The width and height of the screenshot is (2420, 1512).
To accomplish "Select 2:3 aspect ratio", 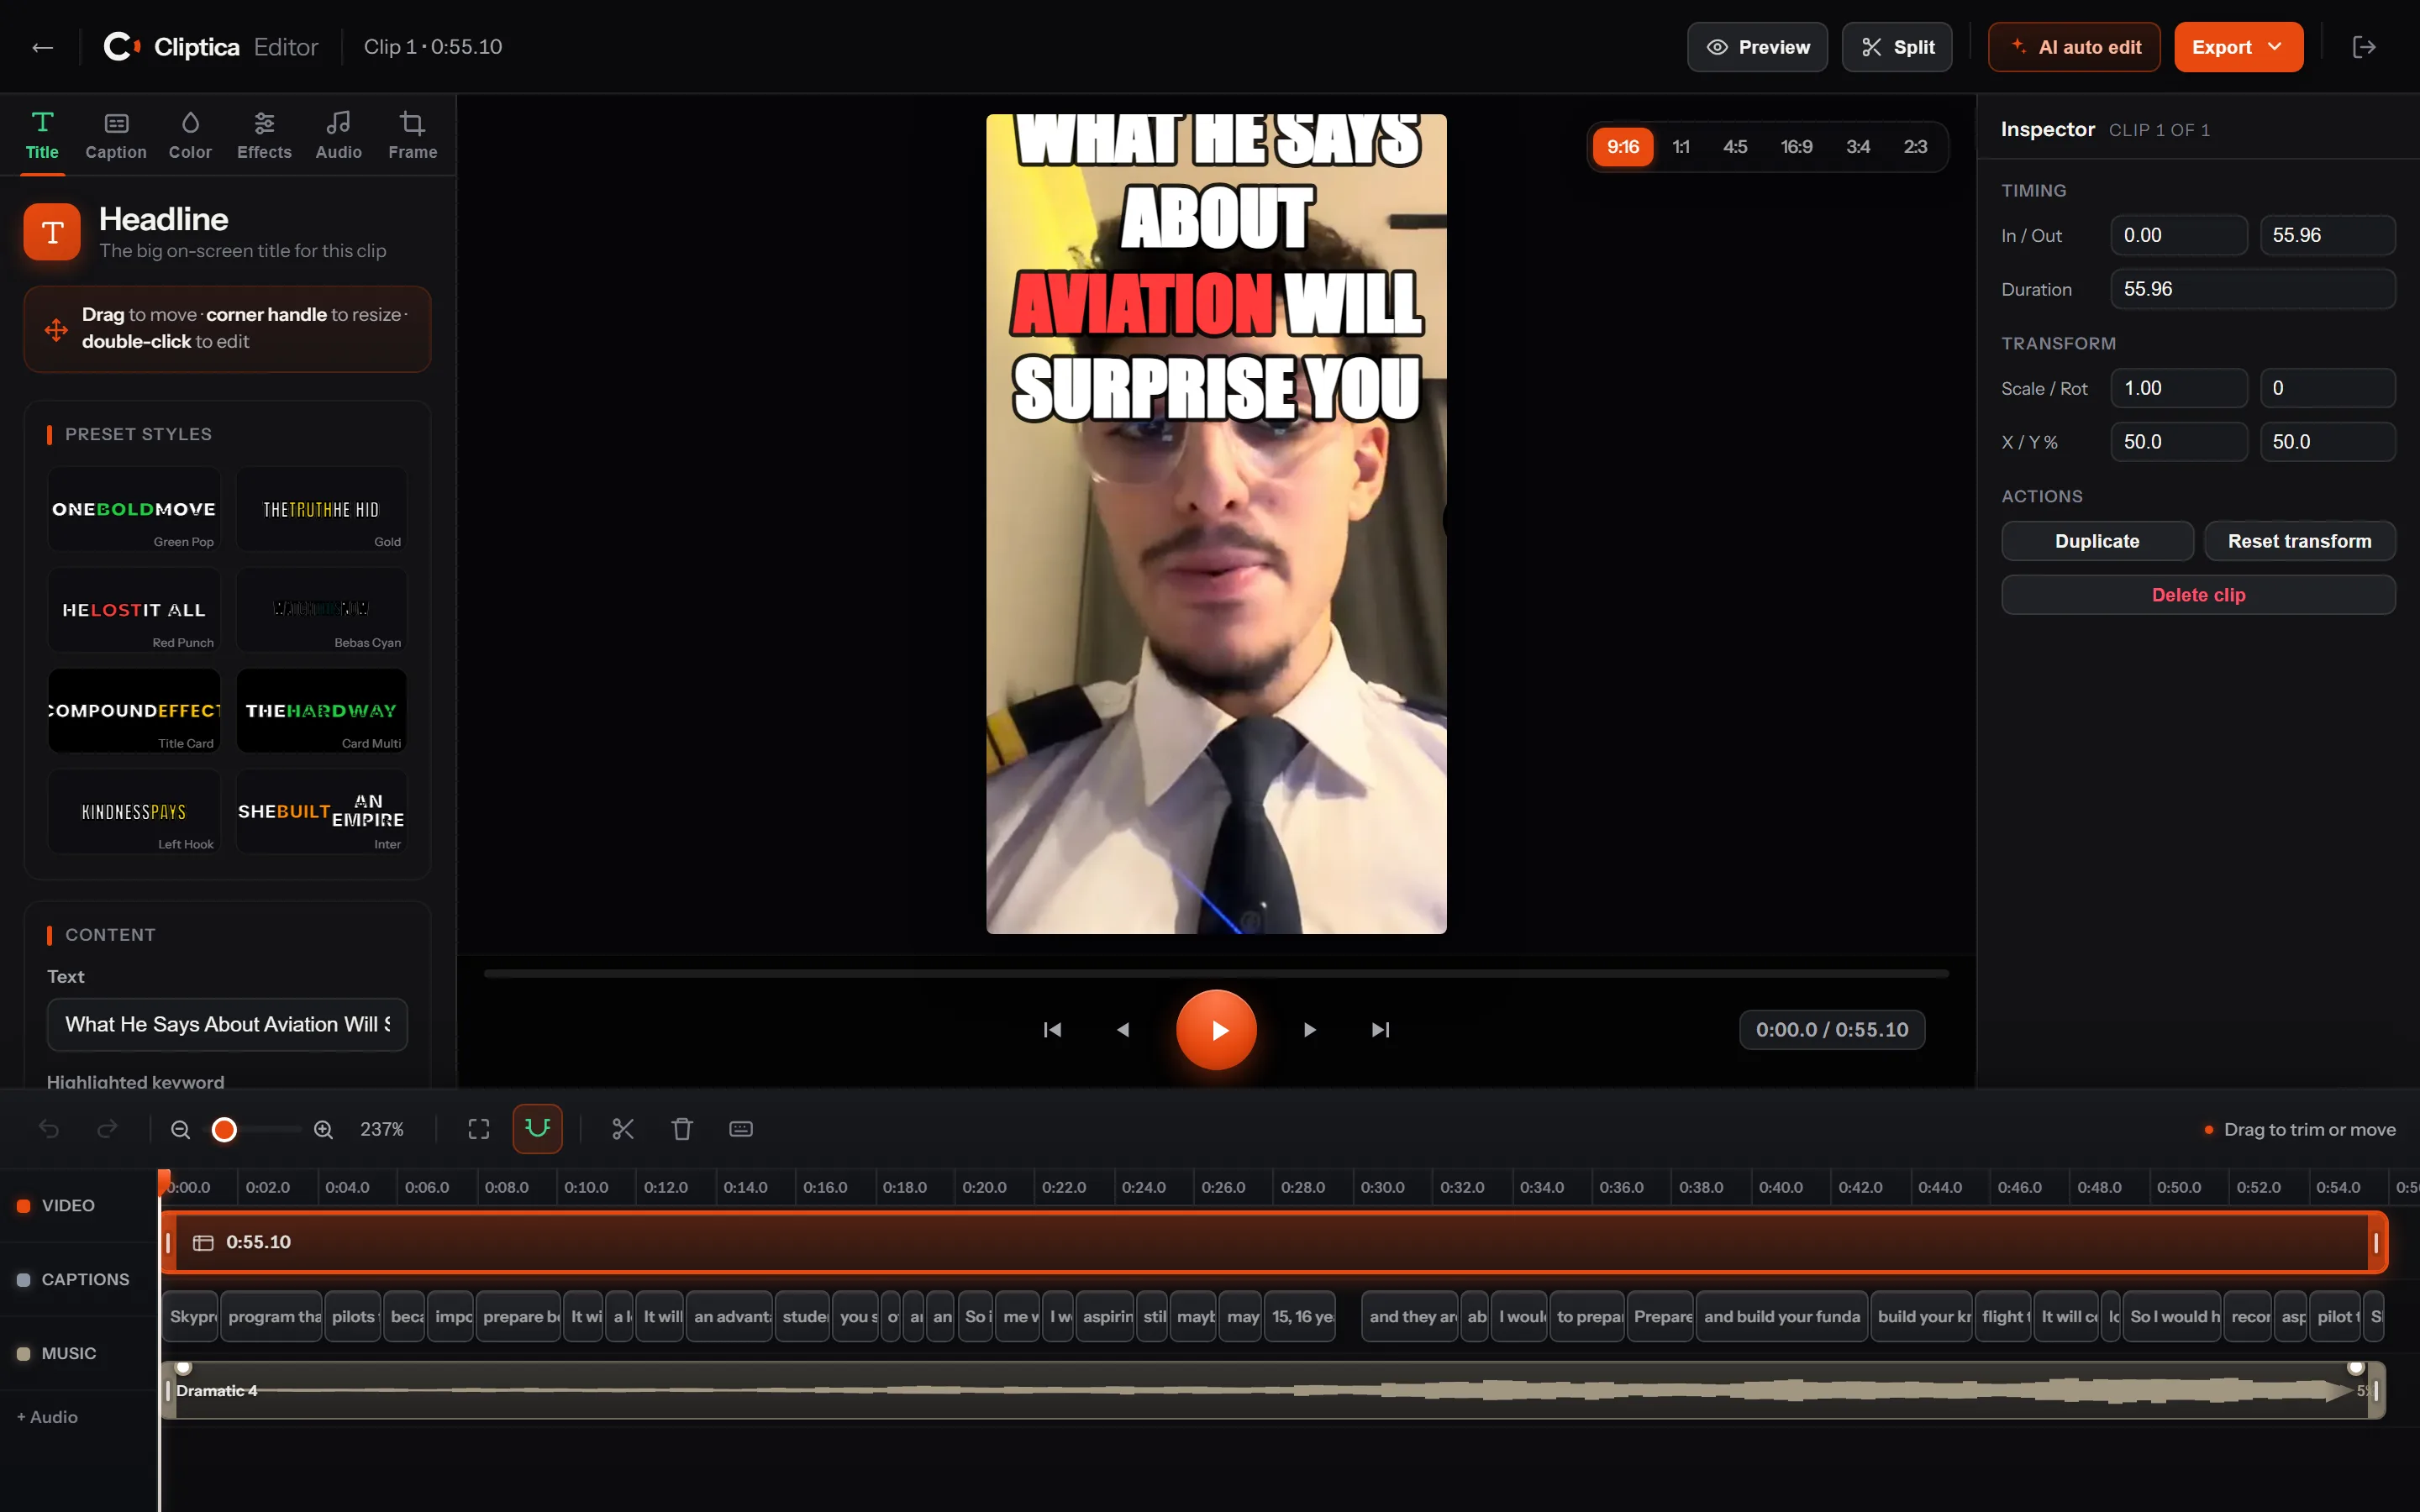I will [1915, 147].
